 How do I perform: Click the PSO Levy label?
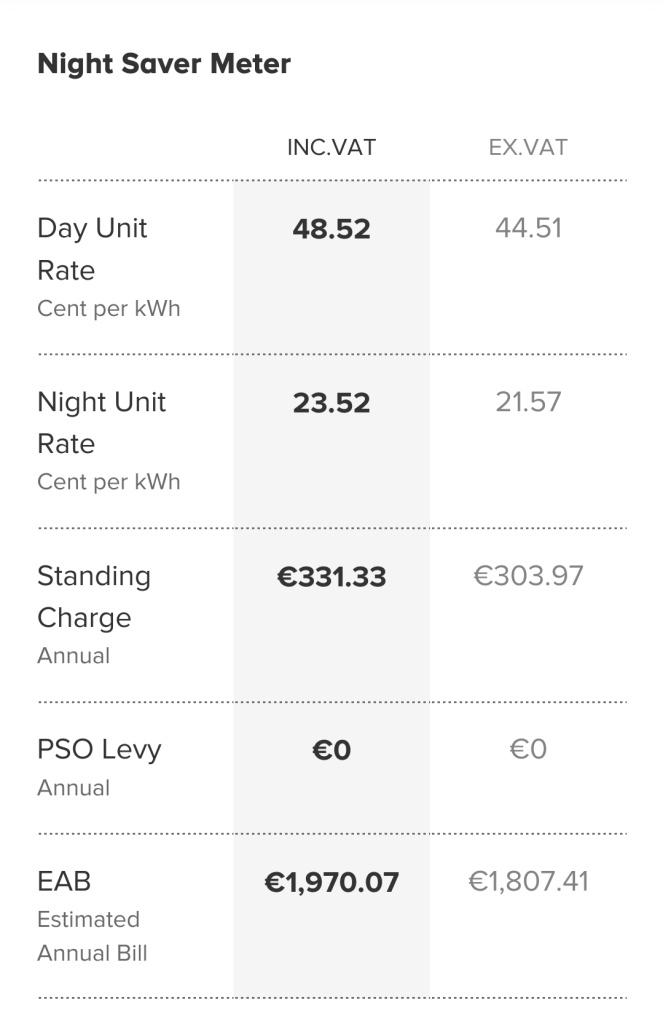[99, 750]
